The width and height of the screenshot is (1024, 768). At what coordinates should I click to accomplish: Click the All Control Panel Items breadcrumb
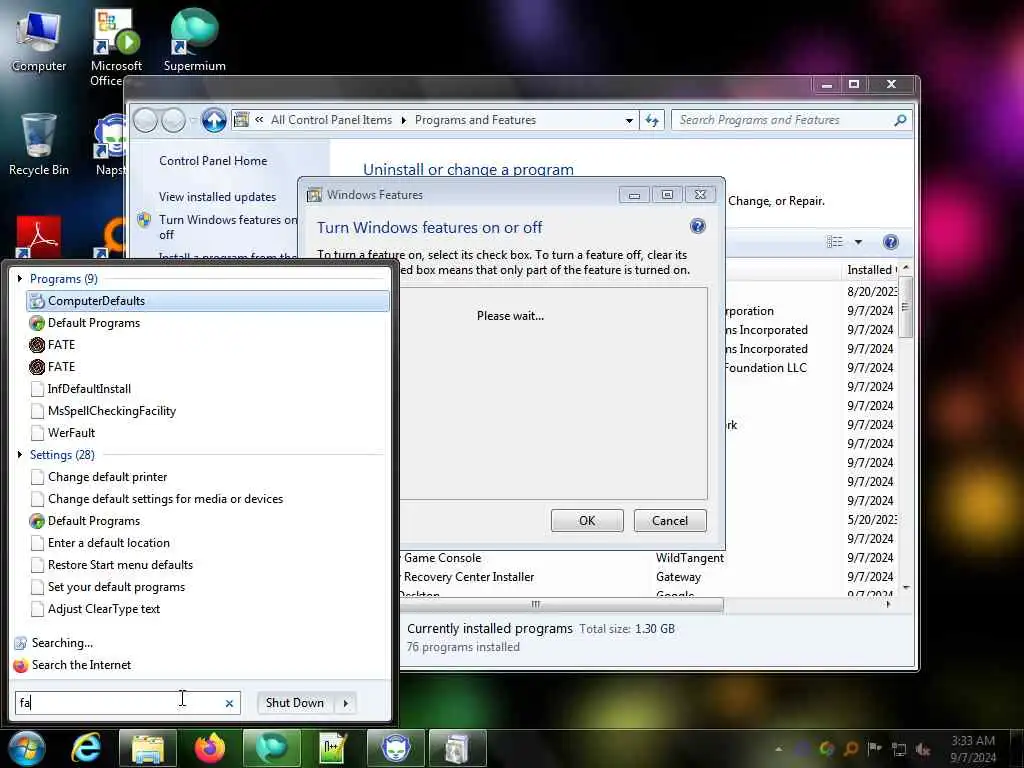(x=331, y=120)
